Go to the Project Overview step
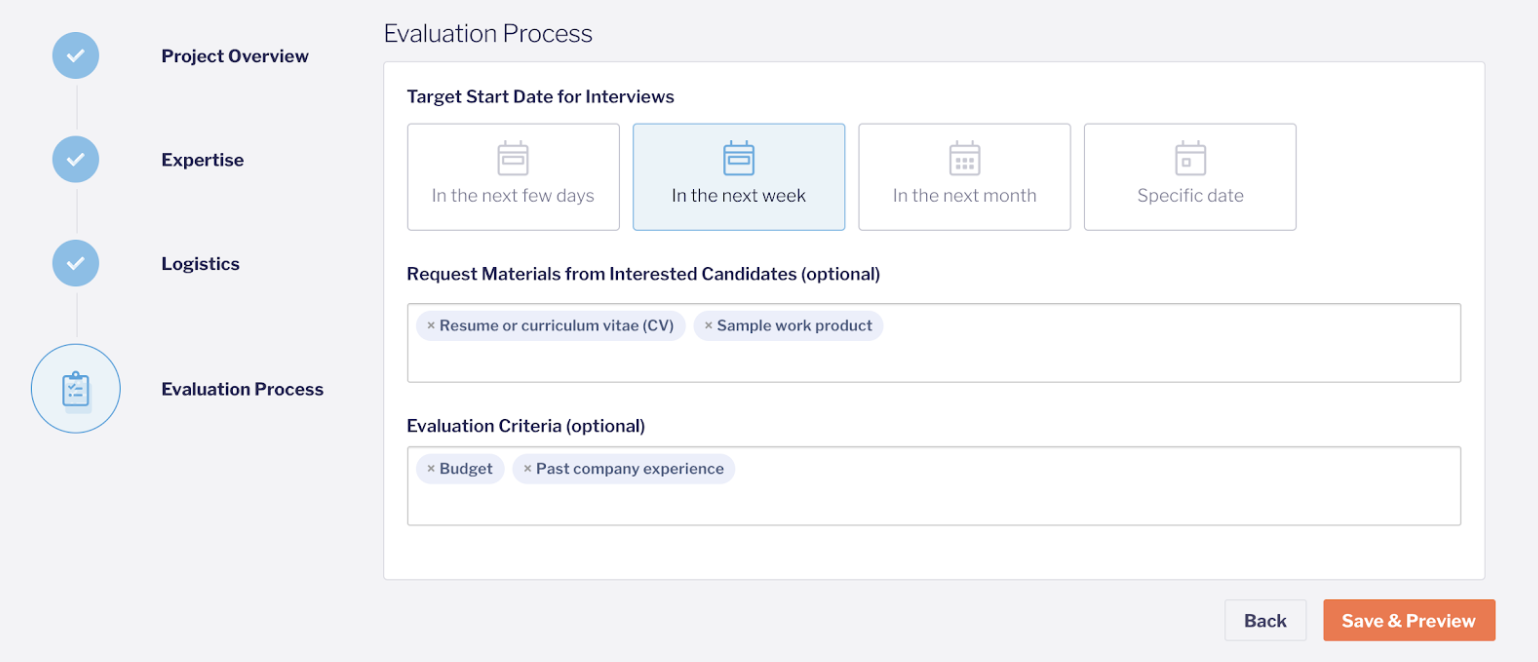Viewport: 1538px width, 662px height. [235, 56]
